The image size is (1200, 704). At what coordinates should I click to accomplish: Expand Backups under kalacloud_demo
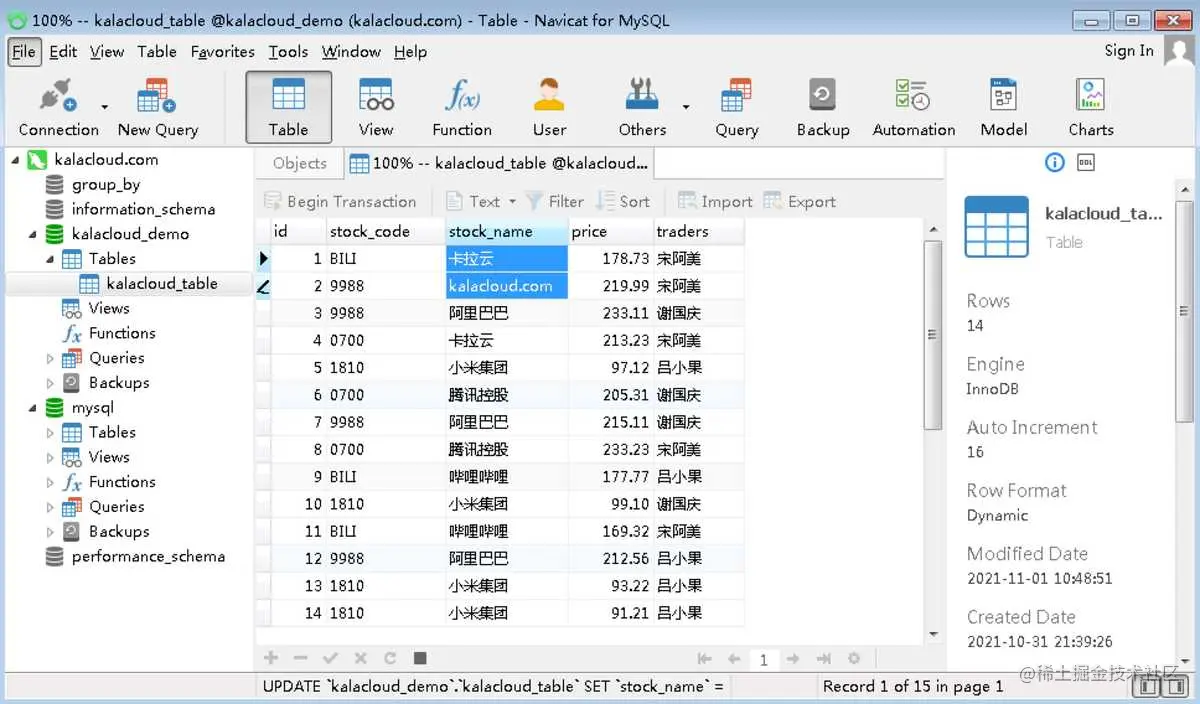50,383
